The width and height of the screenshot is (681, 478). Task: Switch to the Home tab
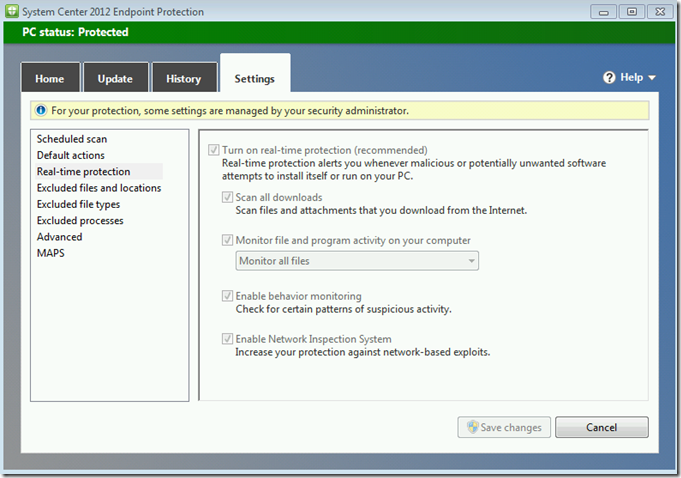point(50,79)
